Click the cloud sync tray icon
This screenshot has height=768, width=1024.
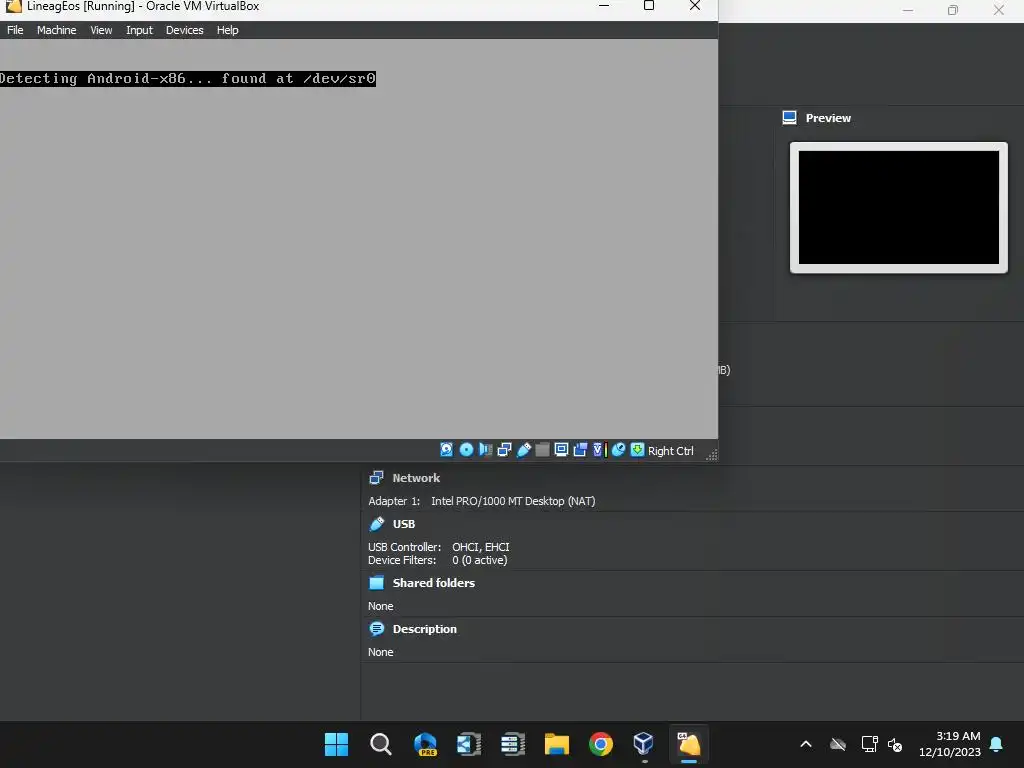(x=838, y=744)
